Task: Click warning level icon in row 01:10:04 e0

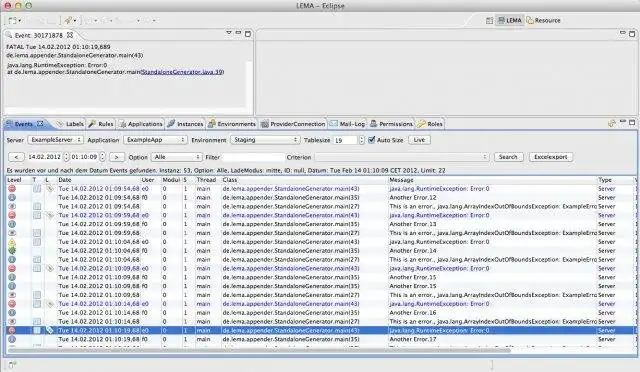Action: click(x=12, y=242)
